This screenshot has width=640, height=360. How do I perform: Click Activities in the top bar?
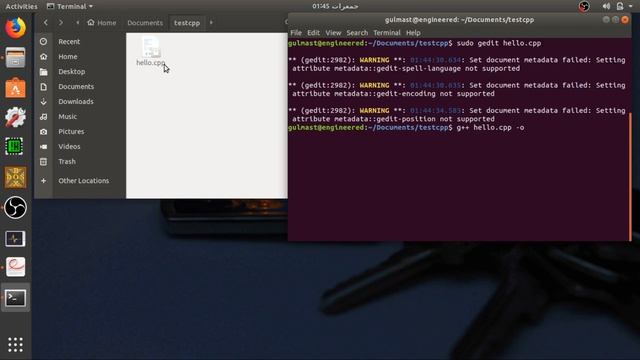(x=21, y=7)
